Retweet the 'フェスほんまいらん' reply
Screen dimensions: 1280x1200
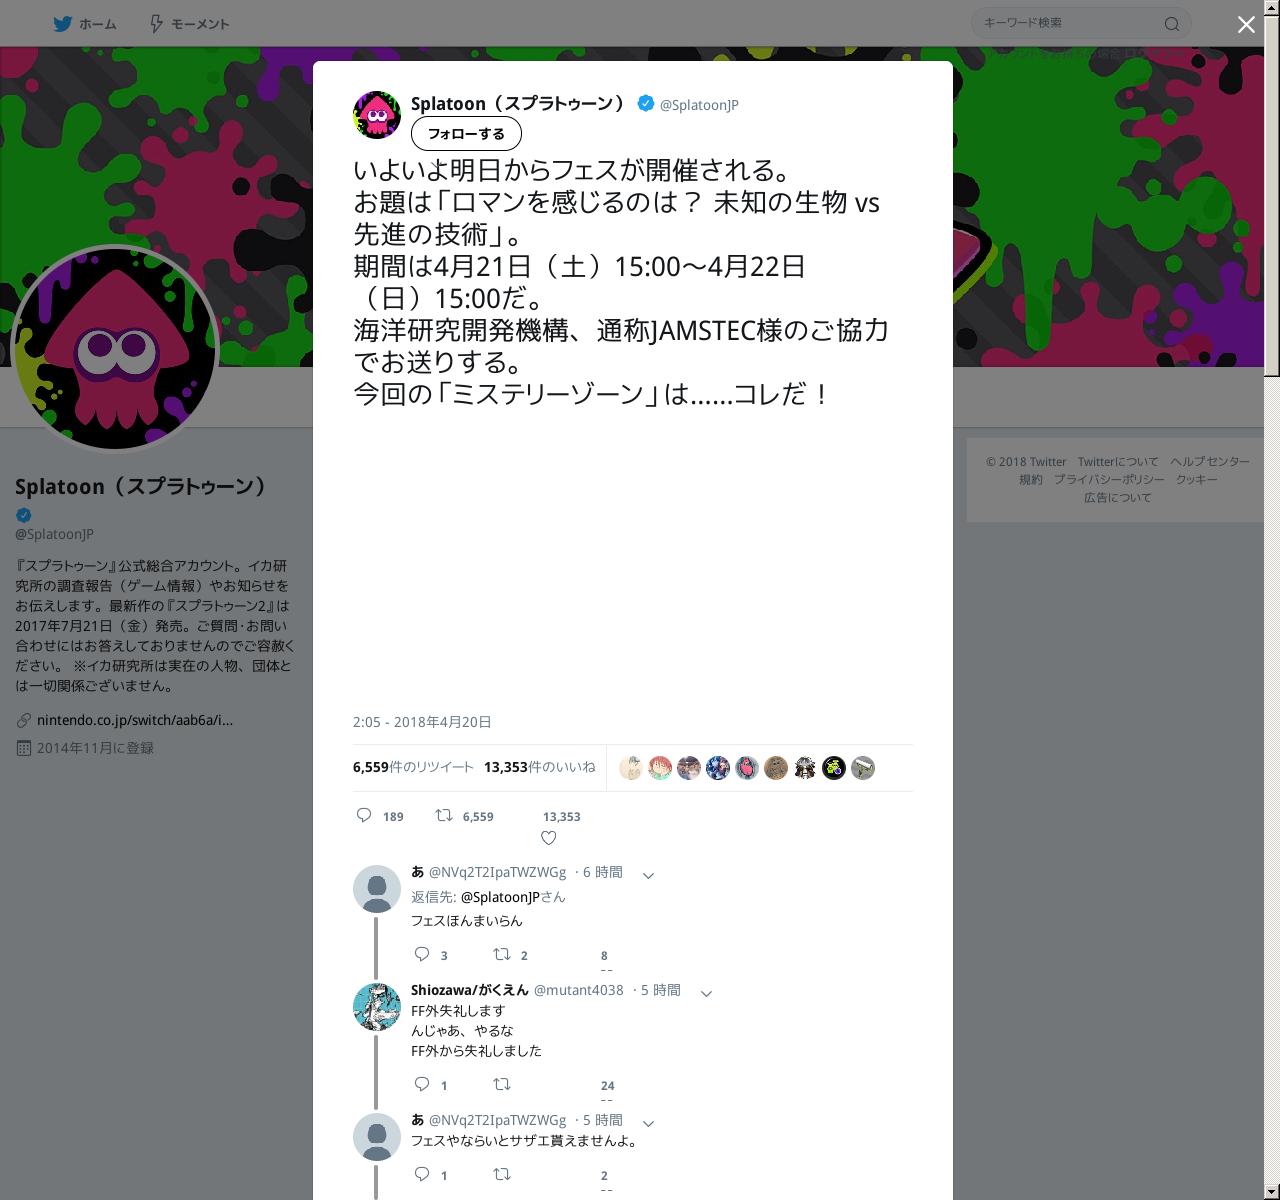pyautogui.click(x=502, y=954)
